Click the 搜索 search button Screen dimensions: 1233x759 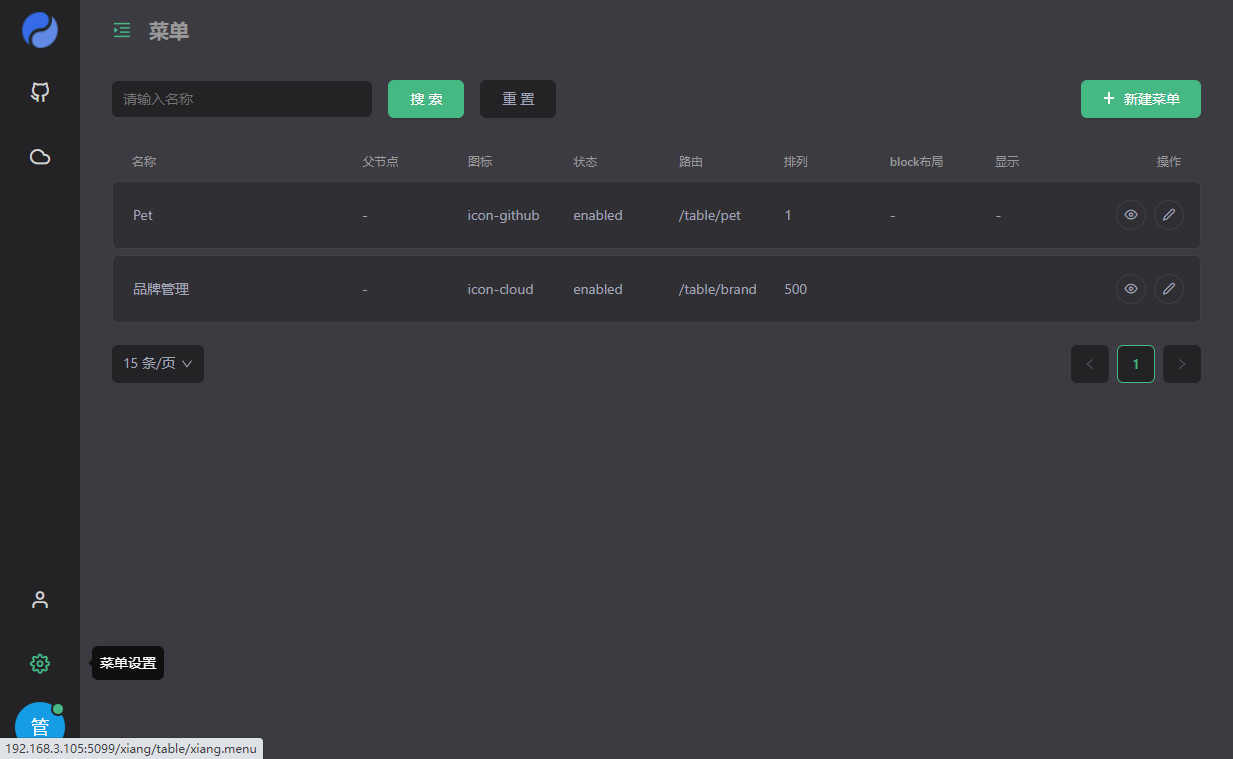pos(425,99)
